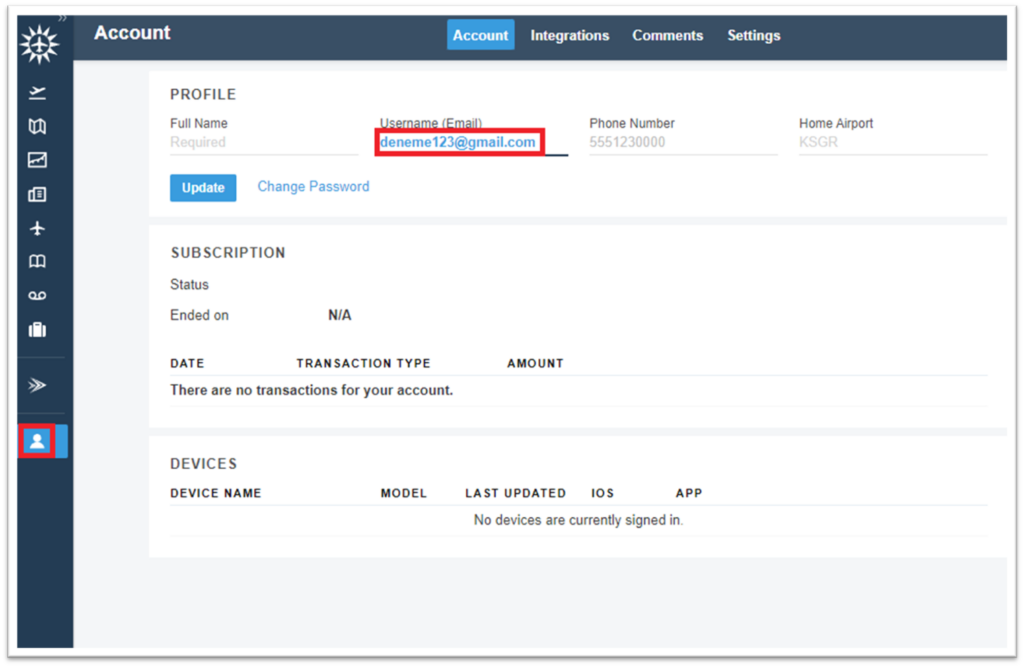Expand the sidebar with the top chevrons
This screenshot has height=667, width=1024.
(62, 18)
